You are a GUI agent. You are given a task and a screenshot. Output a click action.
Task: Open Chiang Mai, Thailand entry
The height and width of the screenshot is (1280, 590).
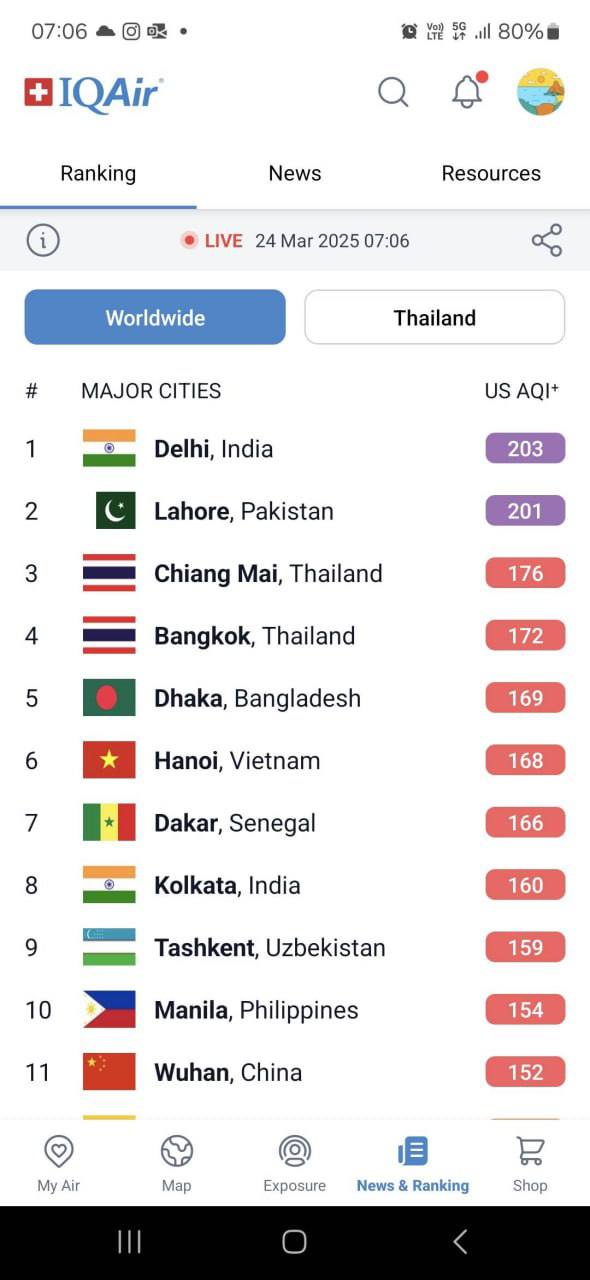point(295,573)
